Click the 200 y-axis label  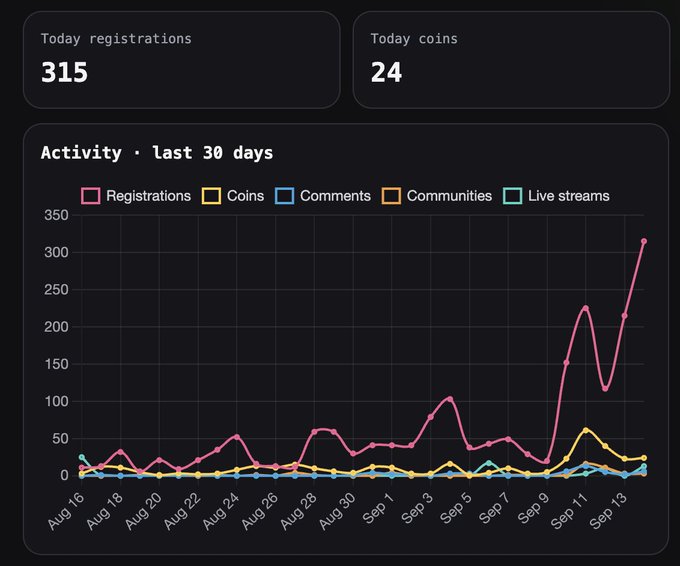pos(56,327)
